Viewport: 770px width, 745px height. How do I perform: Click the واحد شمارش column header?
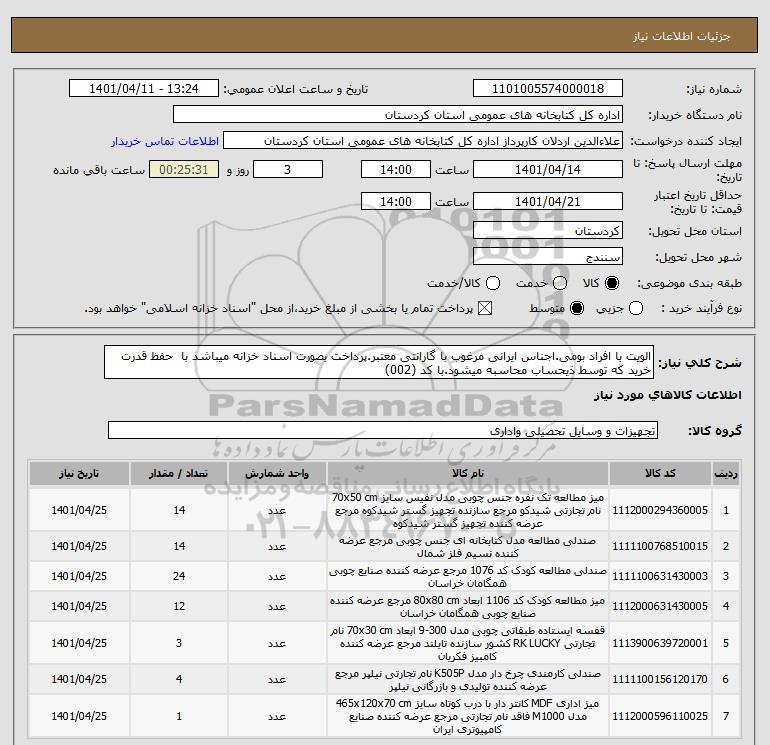click(277, 473)
